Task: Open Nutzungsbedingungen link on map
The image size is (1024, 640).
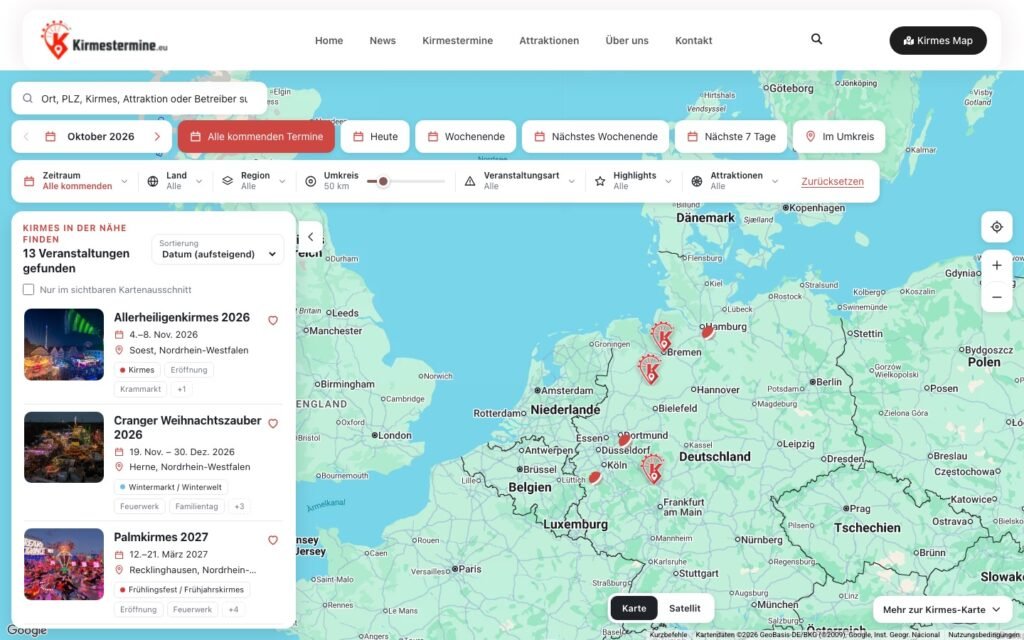Action: coord(984,635)
